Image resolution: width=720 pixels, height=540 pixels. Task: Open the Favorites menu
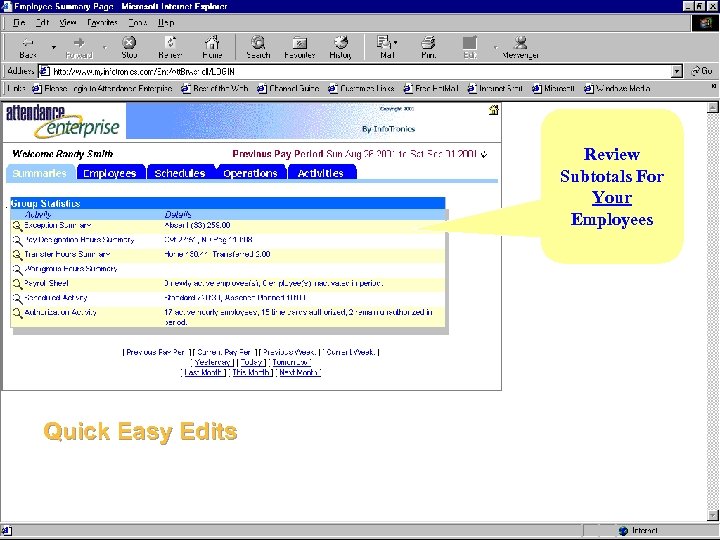[x=102, y=22]
